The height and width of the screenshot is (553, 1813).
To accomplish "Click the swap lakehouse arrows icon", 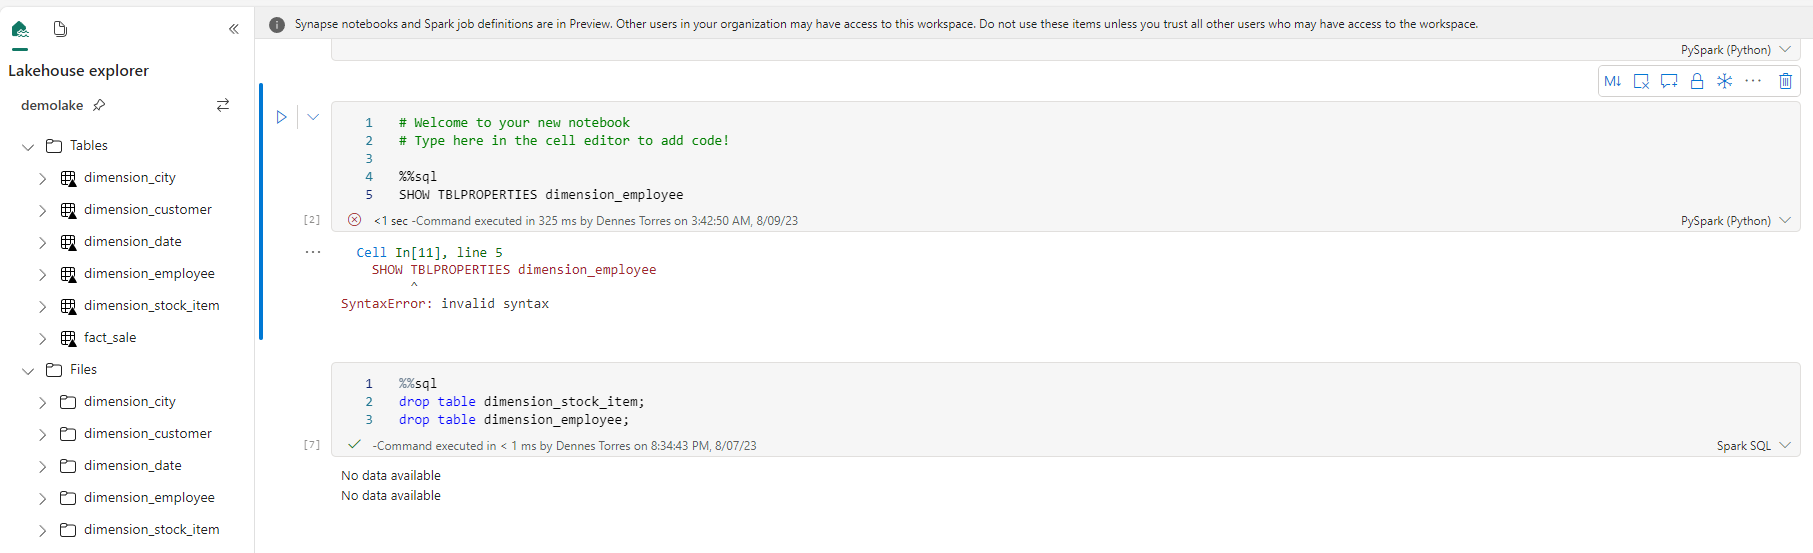I will tap(223, 105).
